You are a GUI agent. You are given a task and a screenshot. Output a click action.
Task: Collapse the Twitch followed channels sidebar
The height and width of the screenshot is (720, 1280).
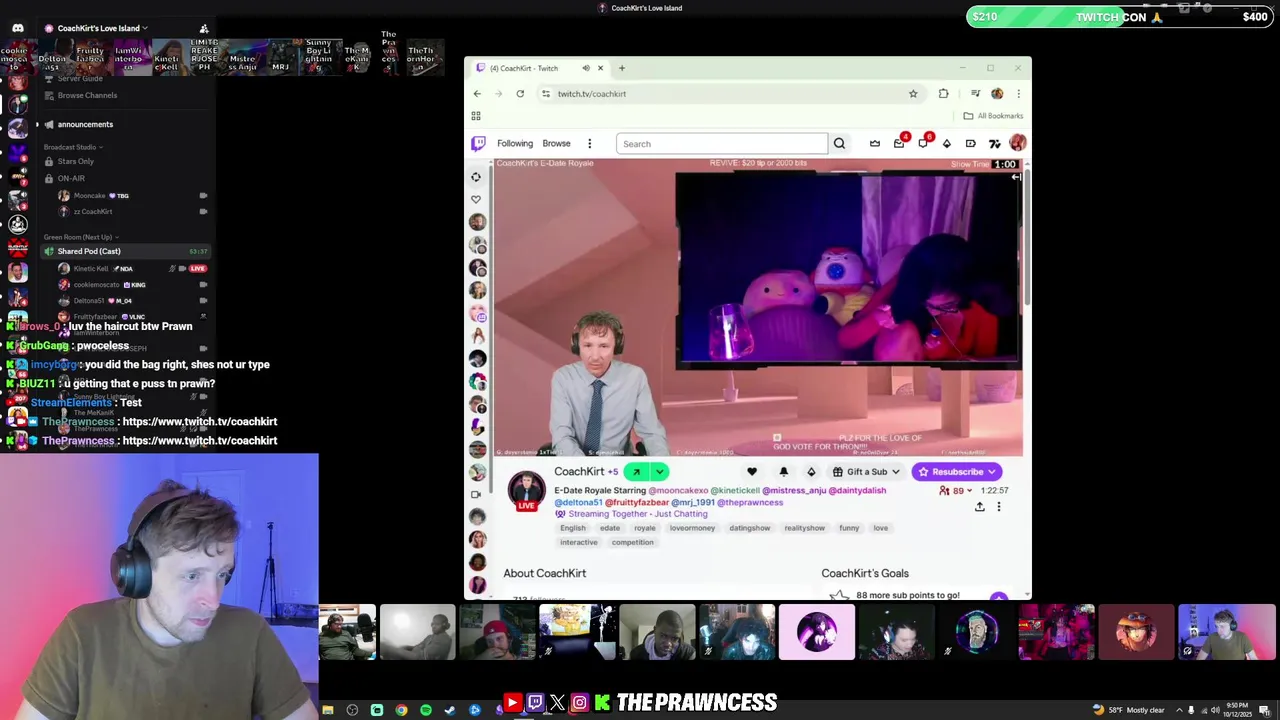(x=477, y=177)
